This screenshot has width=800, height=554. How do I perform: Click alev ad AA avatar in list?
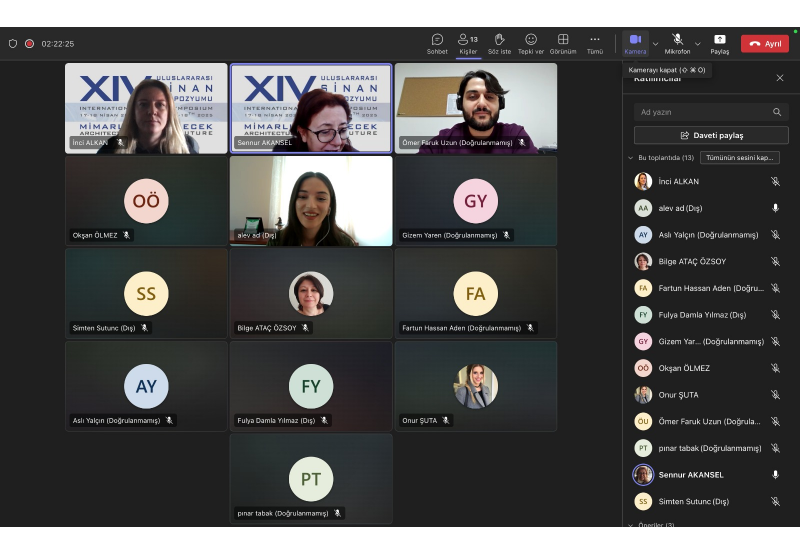point(643,208)
